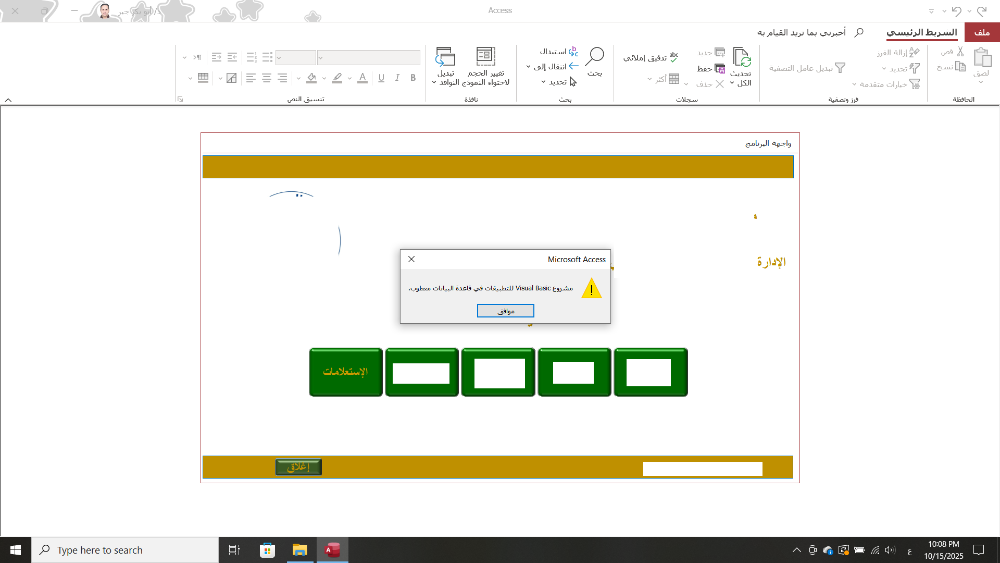Viewport: 1000px width, 563px height.
Task: Open the Refresh All dropdown arrow
Action: (x=732, y=83)
